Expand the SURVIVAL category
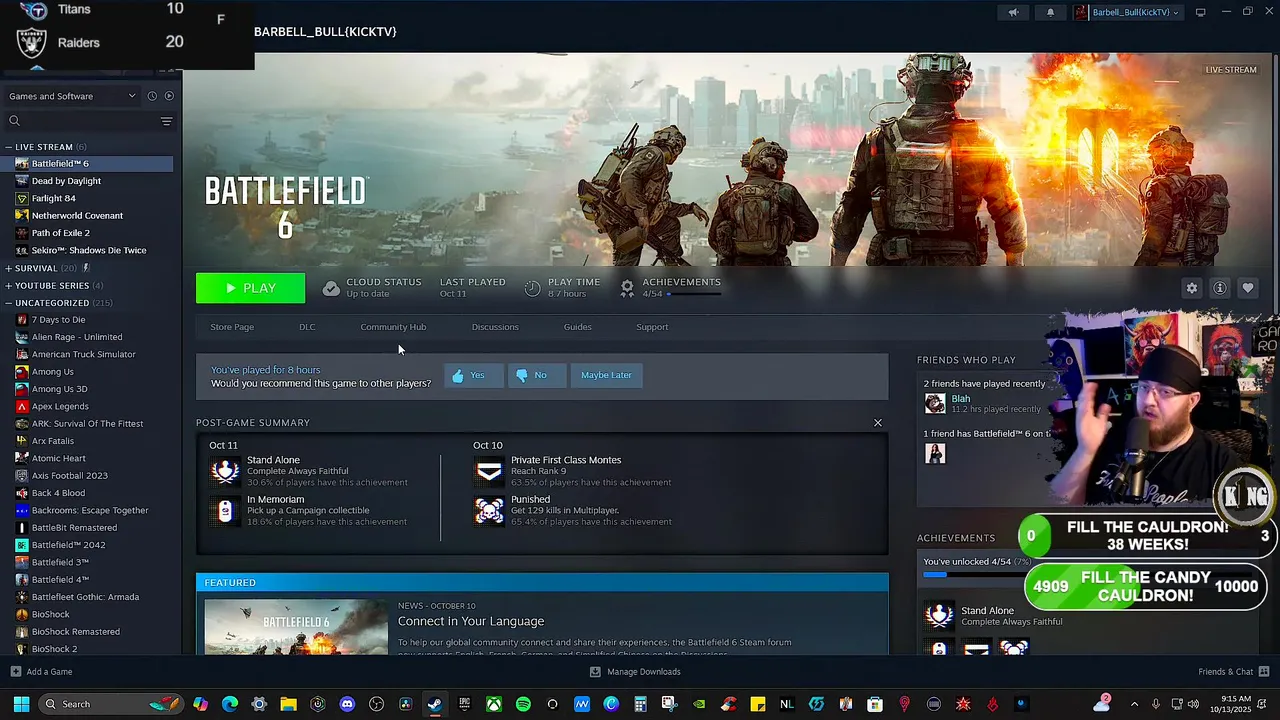 (x=8, y=268)
